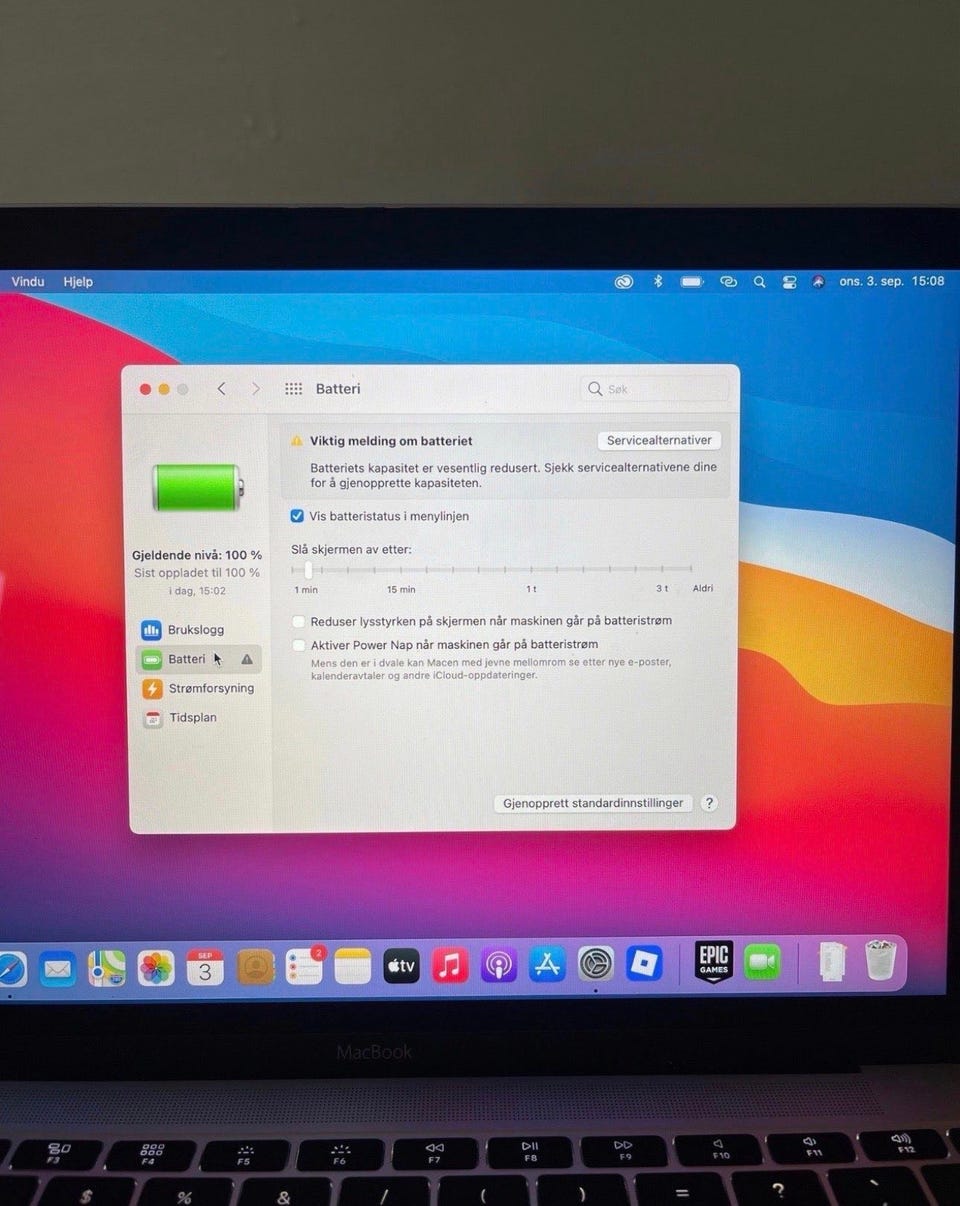The width and height of the screenshot is (960, 1206).
Task: Open Epic Games from the Dock
Action: 714,962
